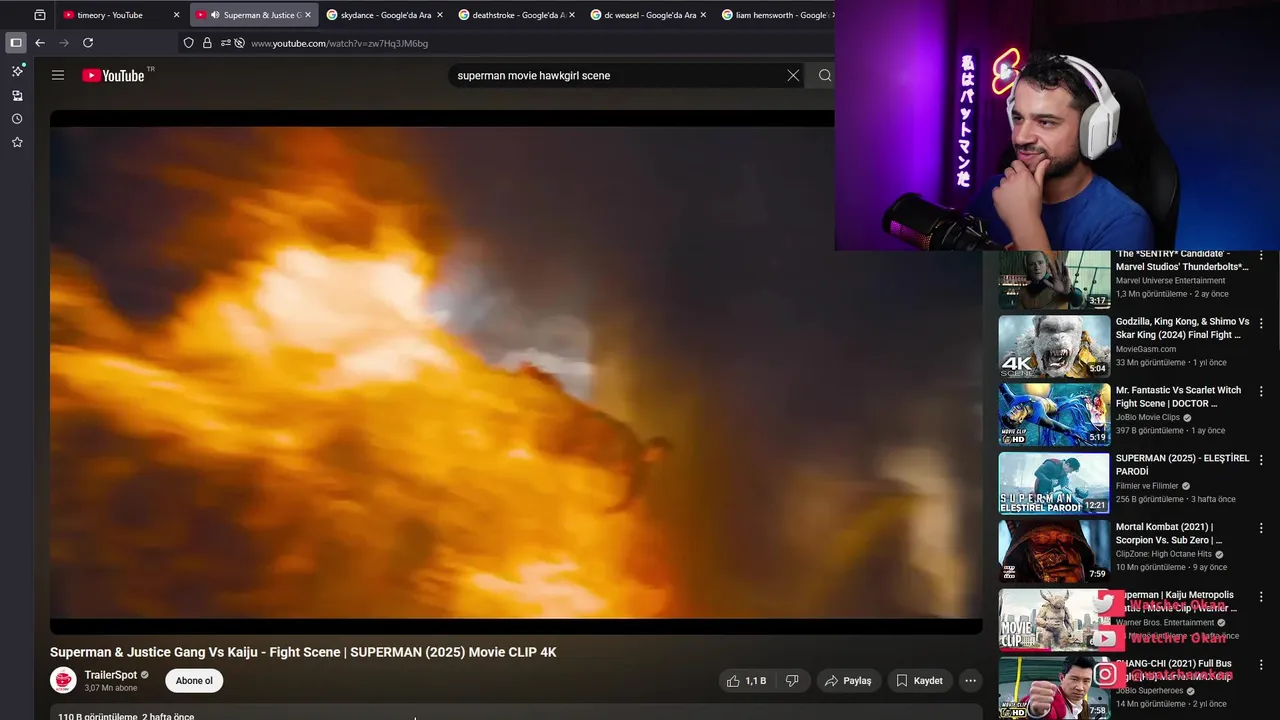The width and height of the screenshot is (1280, 720).
Task: Open the SENTRY Candidate Thunderbolts video
Action: [x=1054, y=280]
